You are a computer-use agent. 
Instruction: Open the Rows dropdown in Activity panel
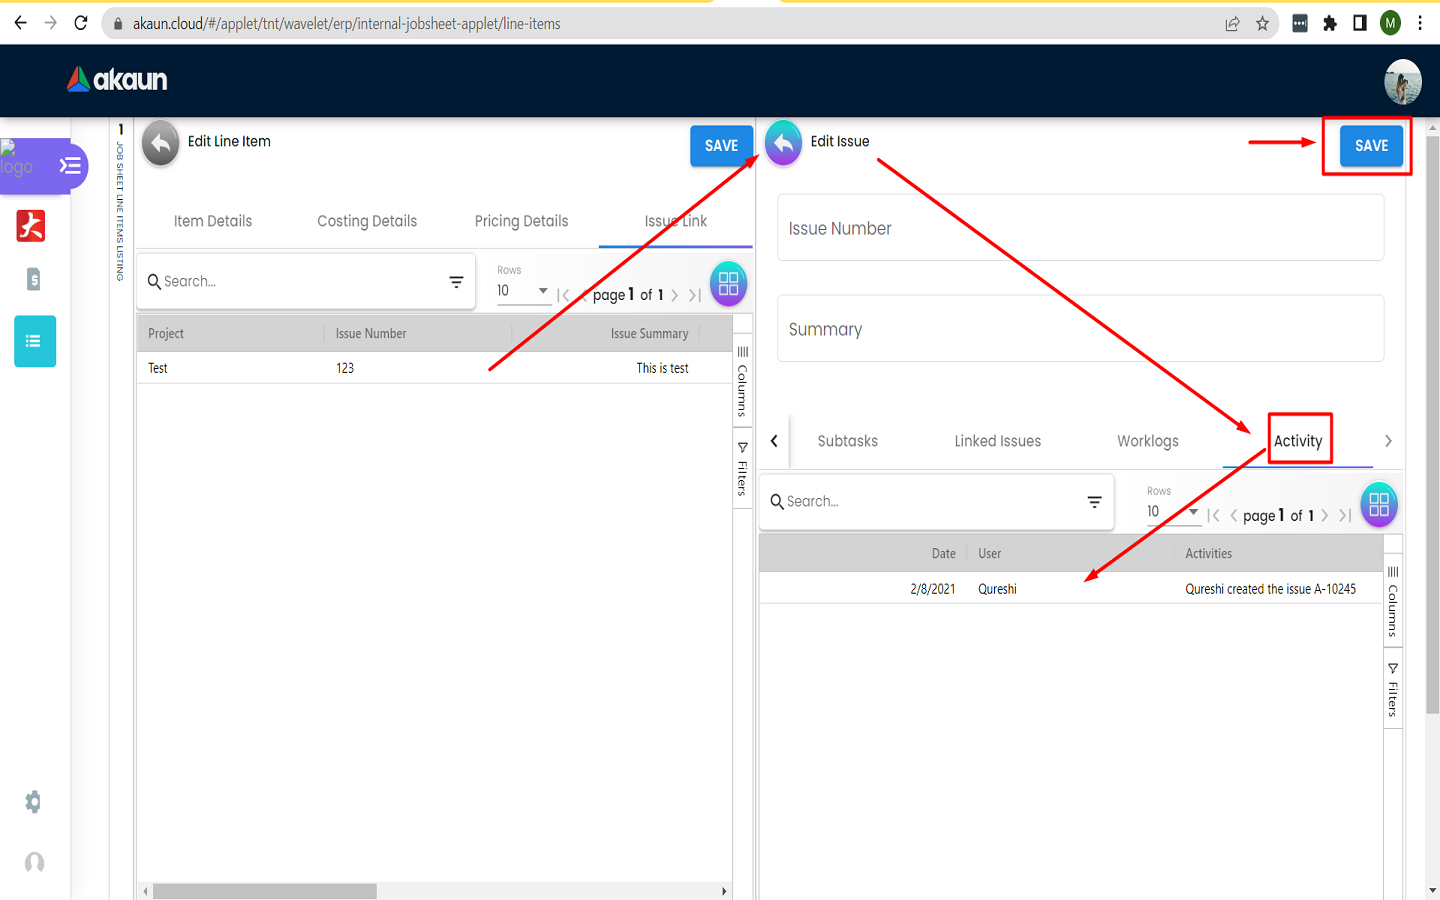[1173, 512]
